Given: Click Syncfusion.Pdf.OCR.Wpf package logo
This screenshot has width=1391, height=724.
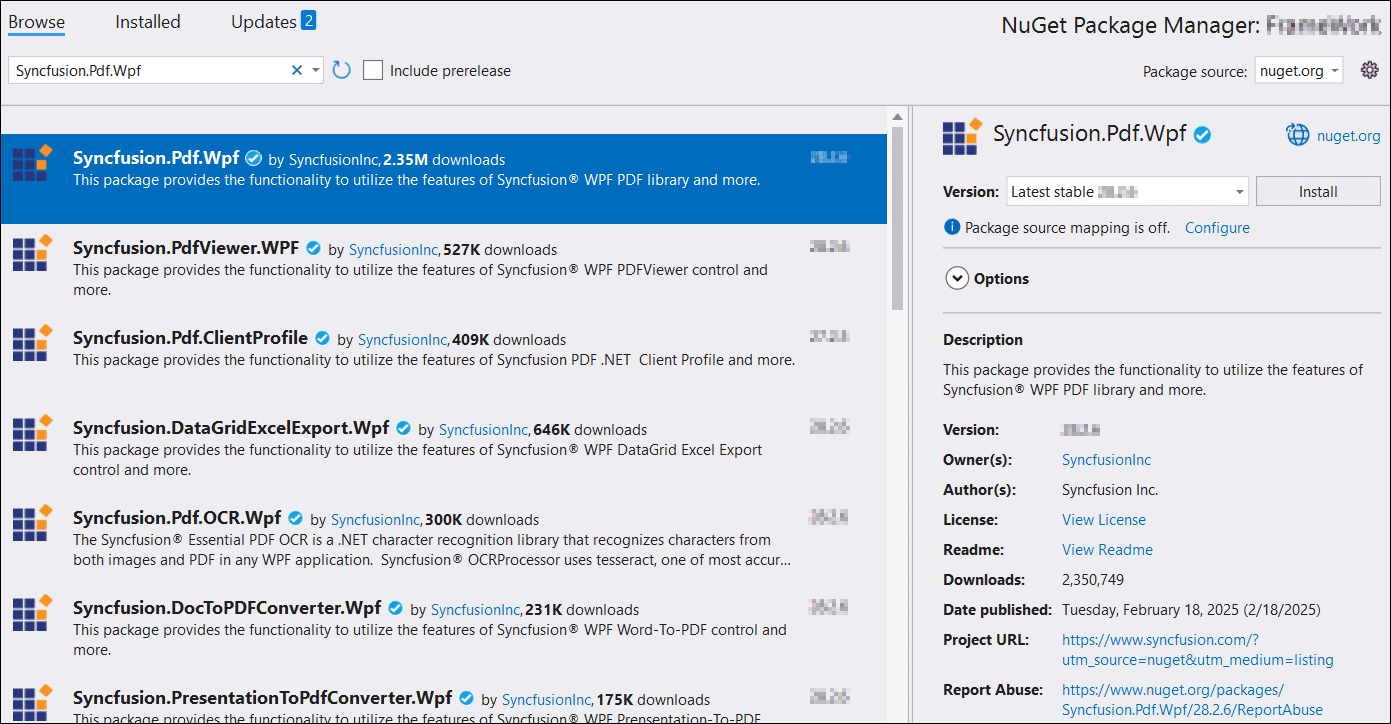Looking at the screenshot, I should click(32, 523).
